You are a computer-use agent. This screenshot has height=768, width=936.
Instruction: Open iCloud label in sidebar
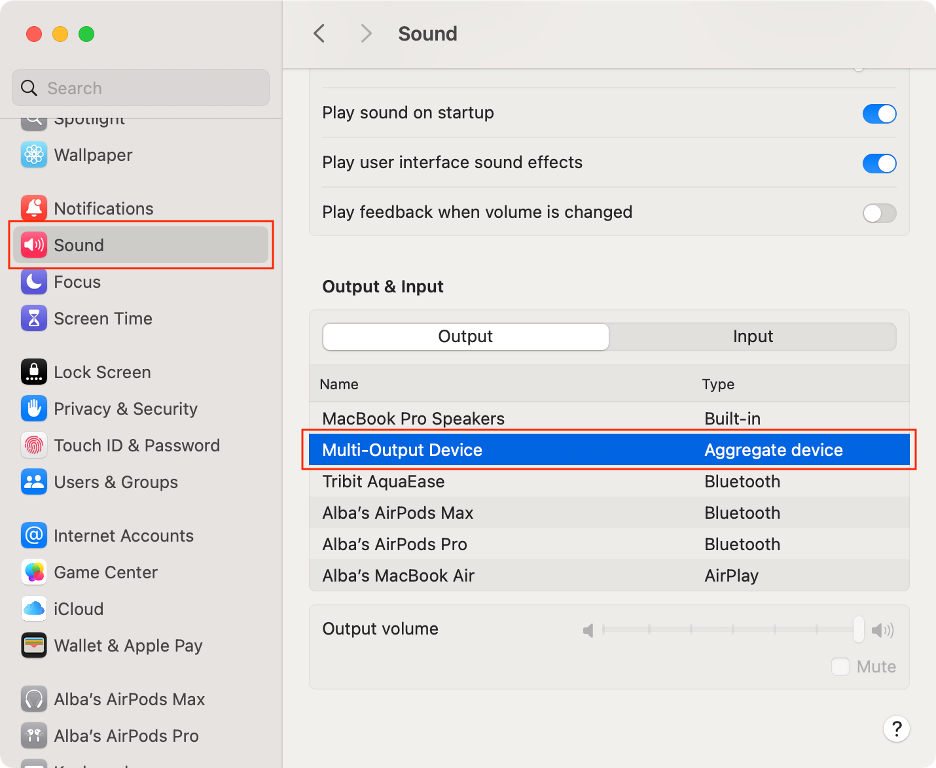click(x=79, y=609)
